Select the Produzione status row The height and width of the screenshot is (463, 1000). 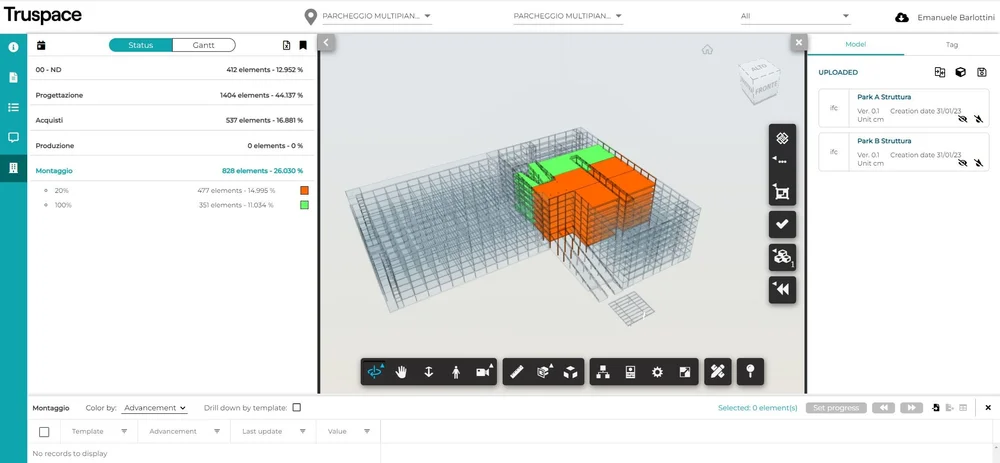coord(172,145)
